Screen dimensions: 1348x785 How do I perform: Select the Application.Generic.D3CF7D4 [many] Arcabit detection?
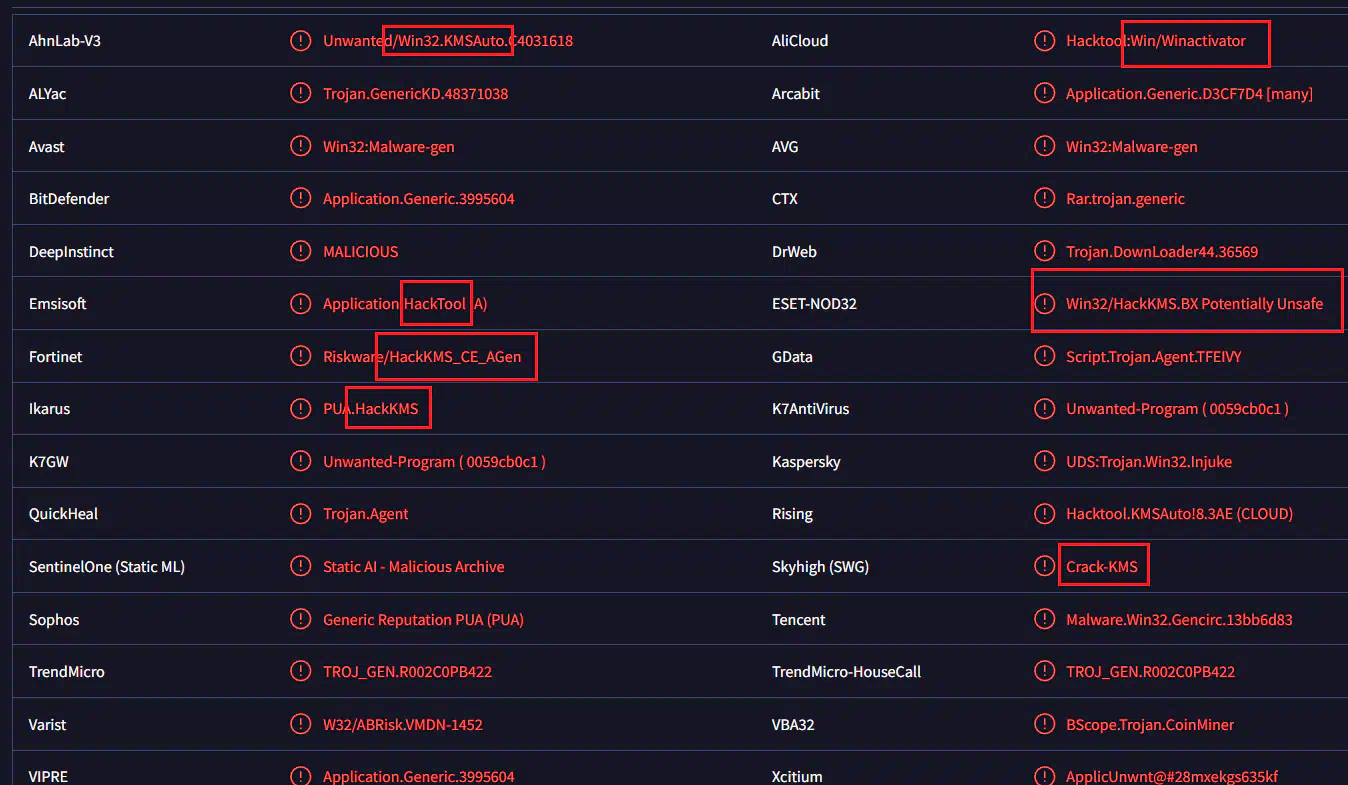click(x=1189, y=94)
